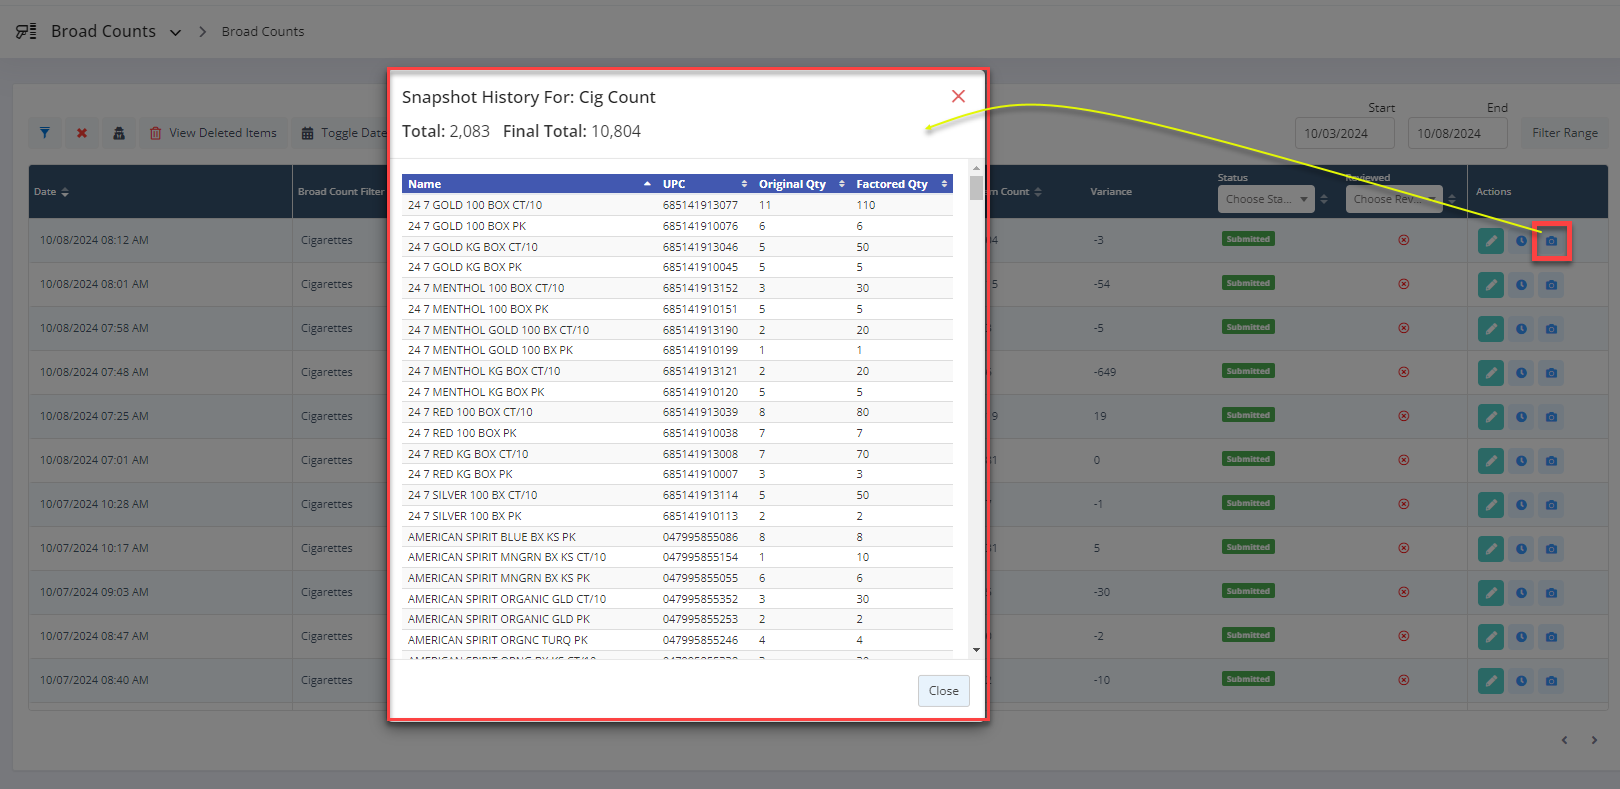Toggle reviewed mark for 10/08/2024 07:48 AM row
This screenshot has height=789, width=1620.
(x=1403, y=372)
